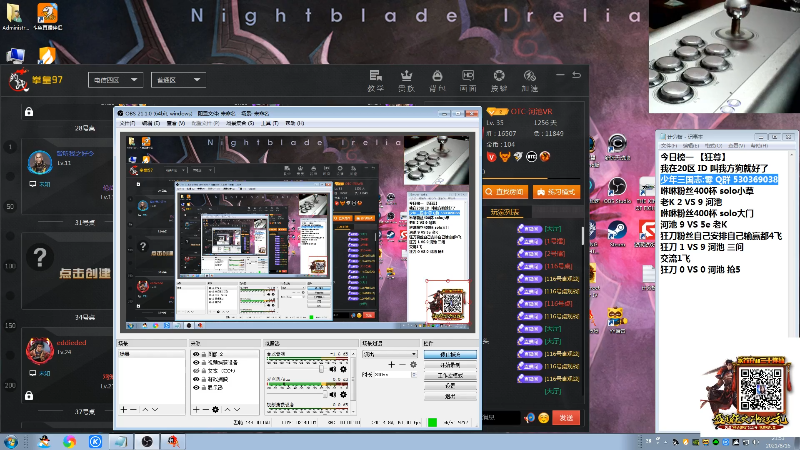Move selected source down in OBS
The height and width of the screenshot is (450, 800).
pyautogui.click(x=237, y=409)
